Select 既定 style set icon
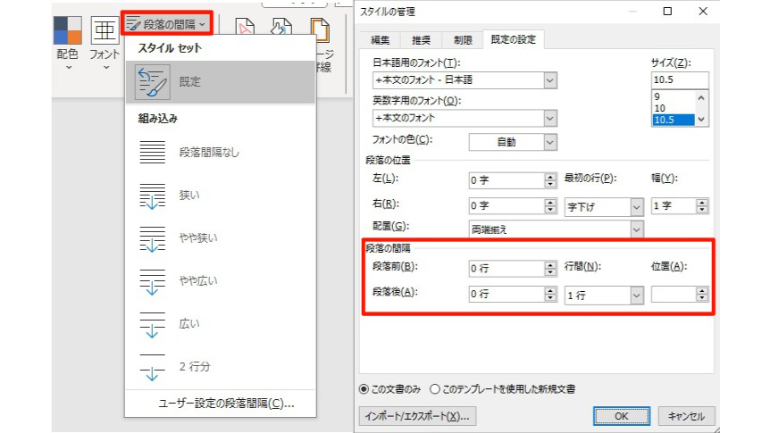The image size is (770, 433). click(x=154, y=84)
